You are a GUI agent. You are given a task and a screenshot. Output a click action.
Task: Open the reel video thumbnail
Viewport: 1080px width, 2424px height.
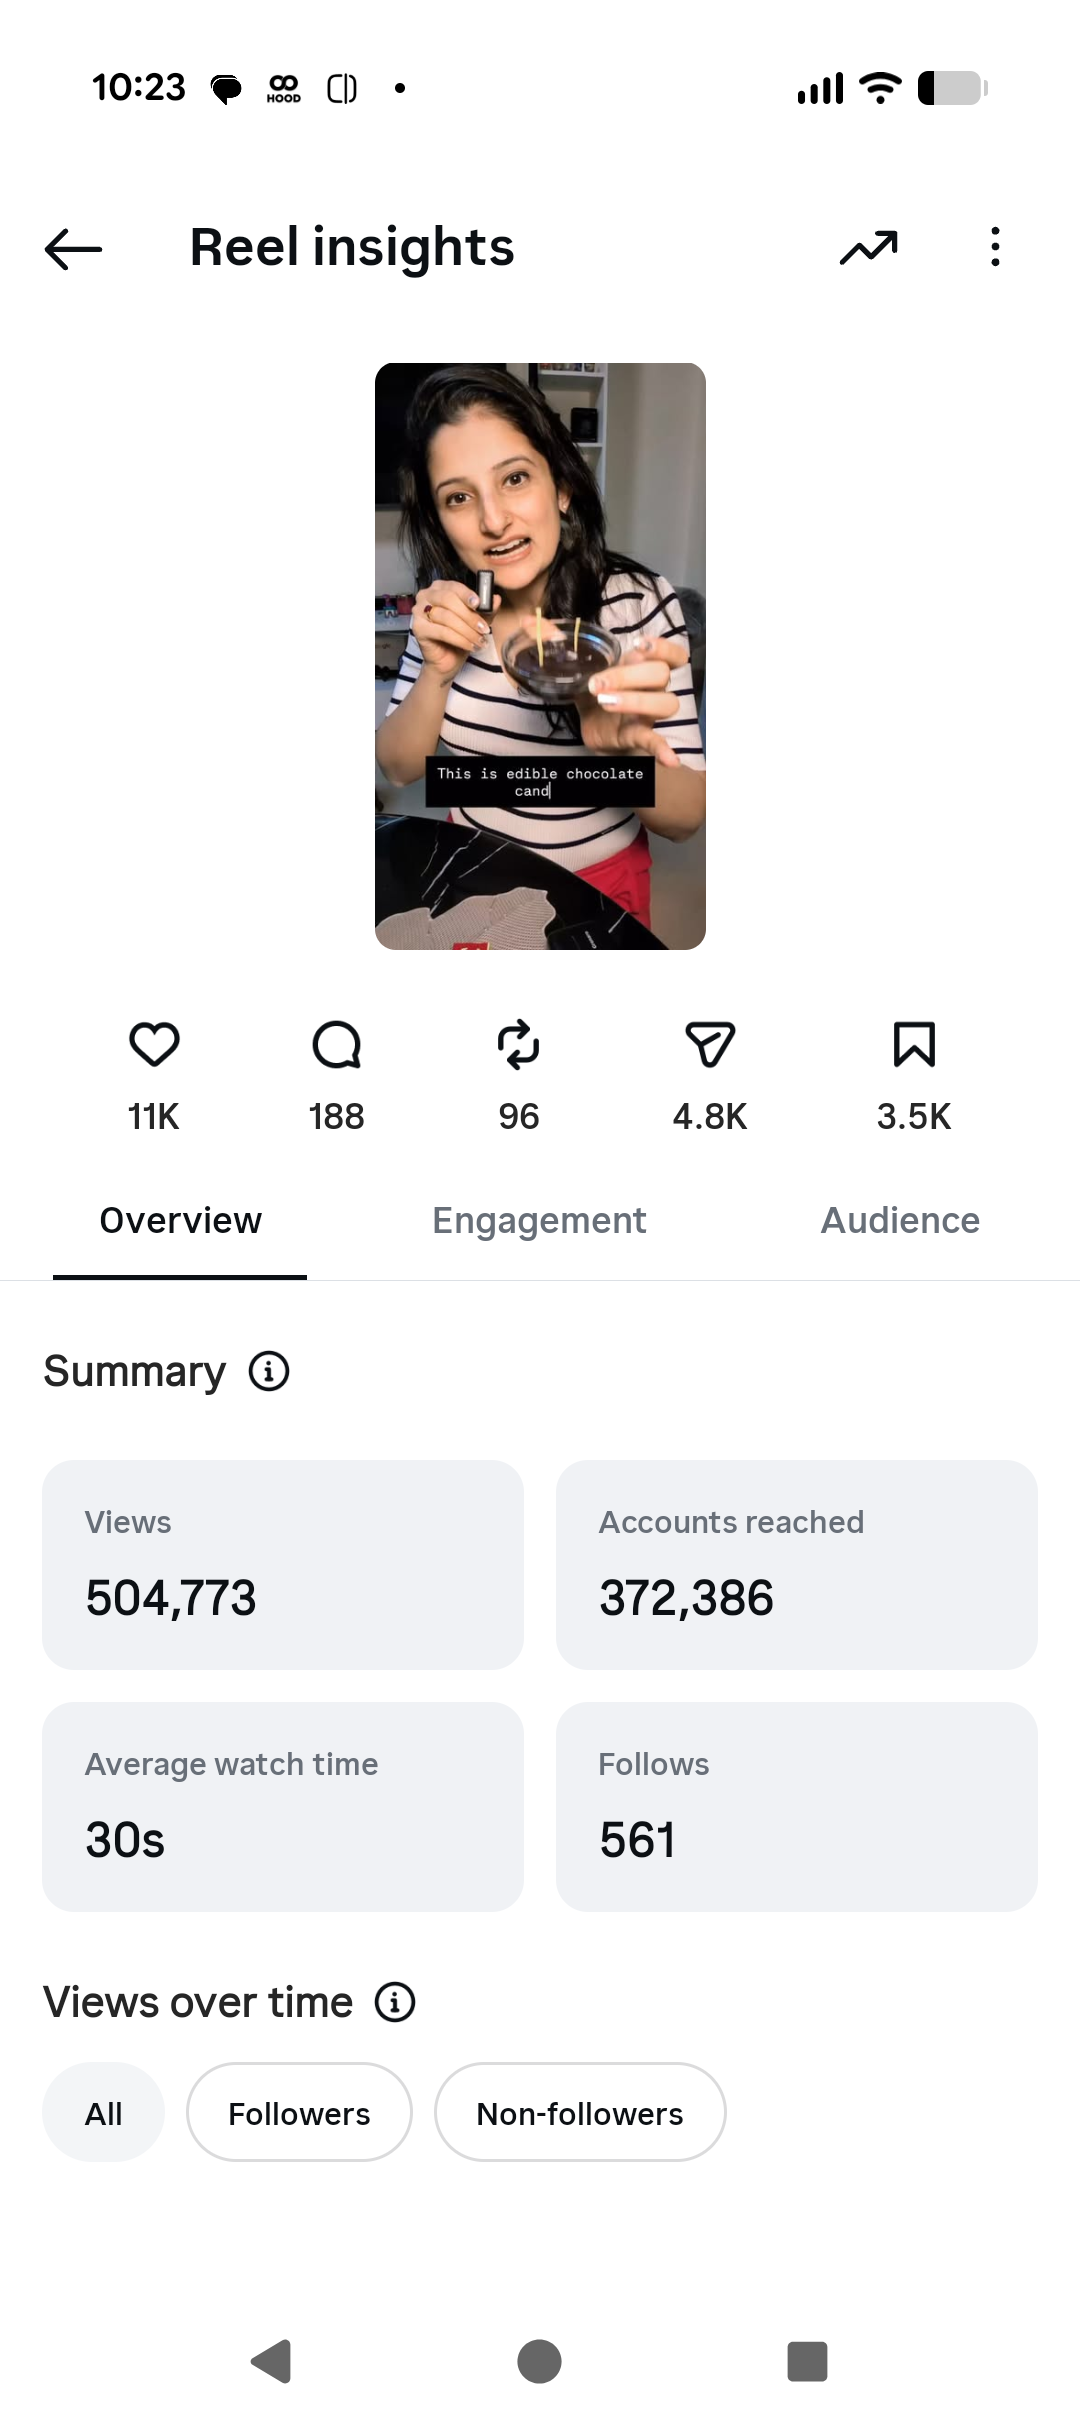pos(540,656)
